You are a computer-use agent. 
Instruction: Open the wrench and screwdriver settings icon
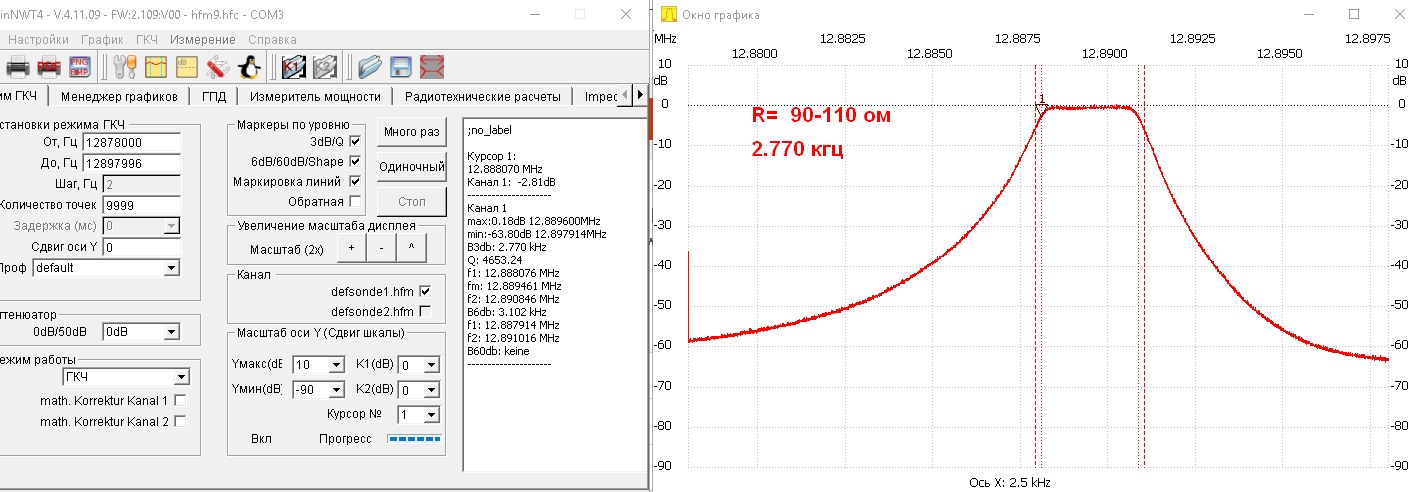click(125, 67)
